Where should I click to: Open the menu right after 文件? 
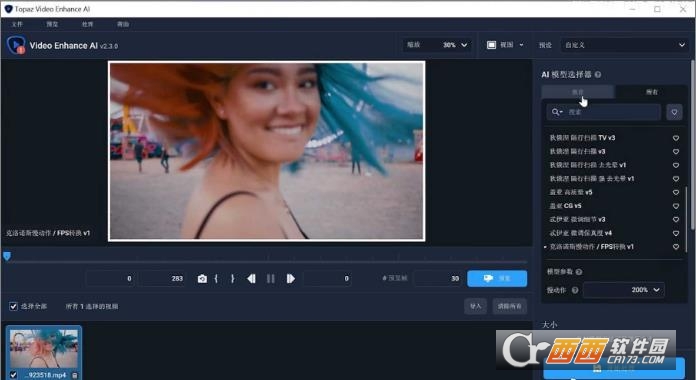tap(52, 24)
